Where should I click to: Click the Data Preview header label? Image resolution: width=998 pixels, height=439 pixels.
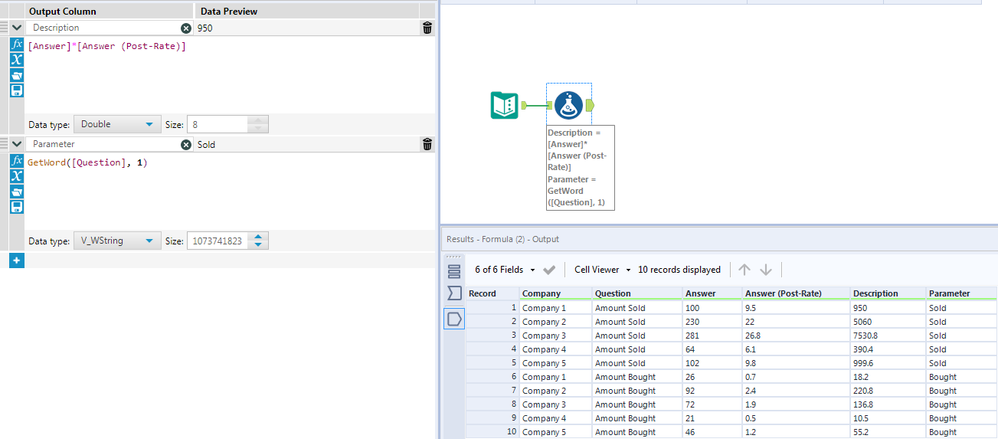click(x=228, y=12)
